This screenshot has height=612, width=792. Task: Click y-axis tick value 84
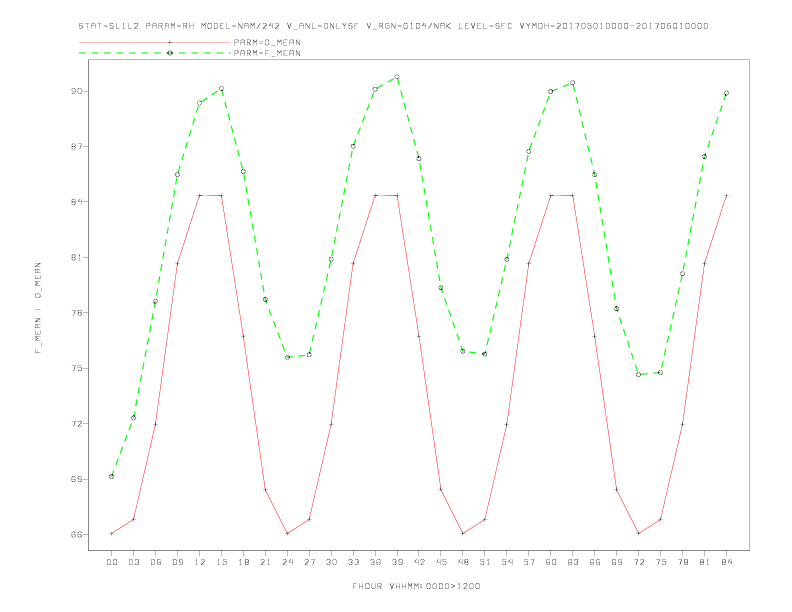[77, 202]
